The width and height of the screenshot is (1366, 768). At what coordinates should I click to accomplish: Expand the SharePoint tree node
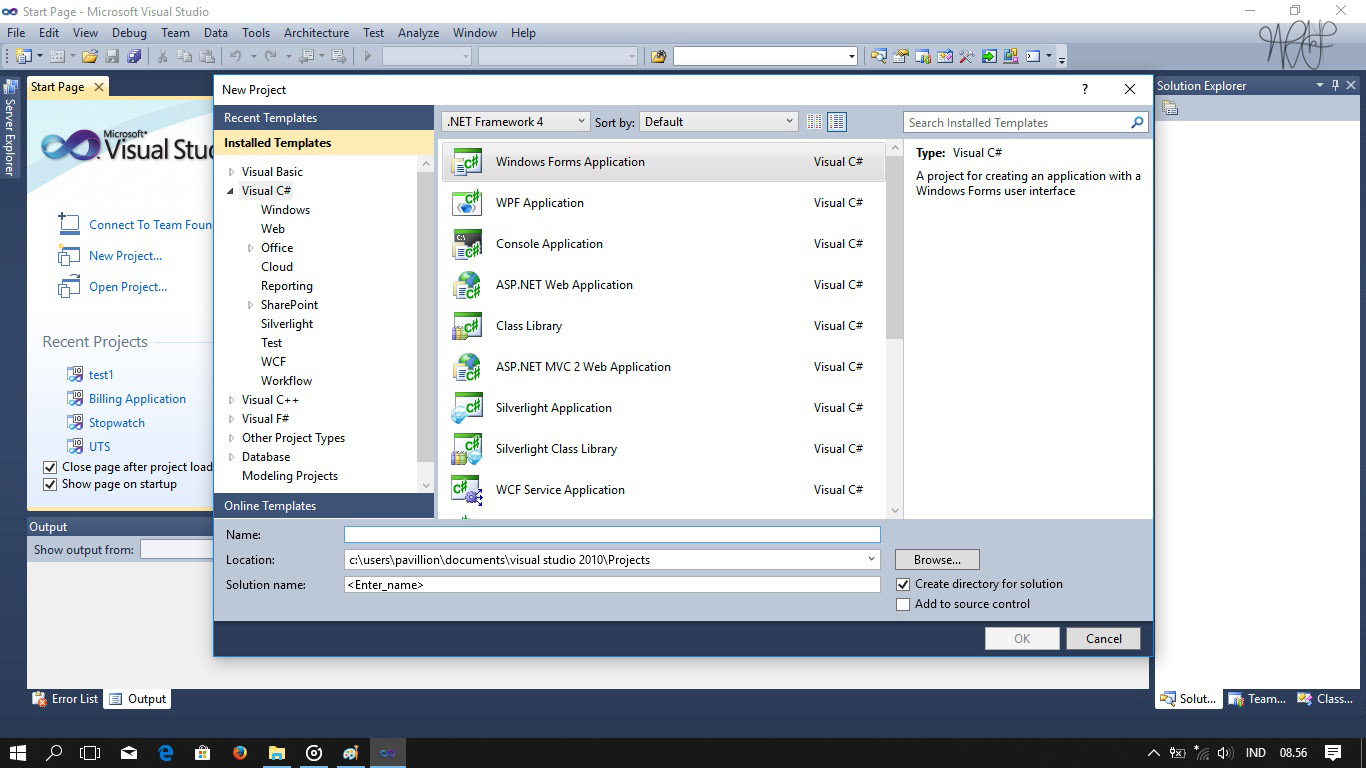pyautogui.click(x=251, y=305)
